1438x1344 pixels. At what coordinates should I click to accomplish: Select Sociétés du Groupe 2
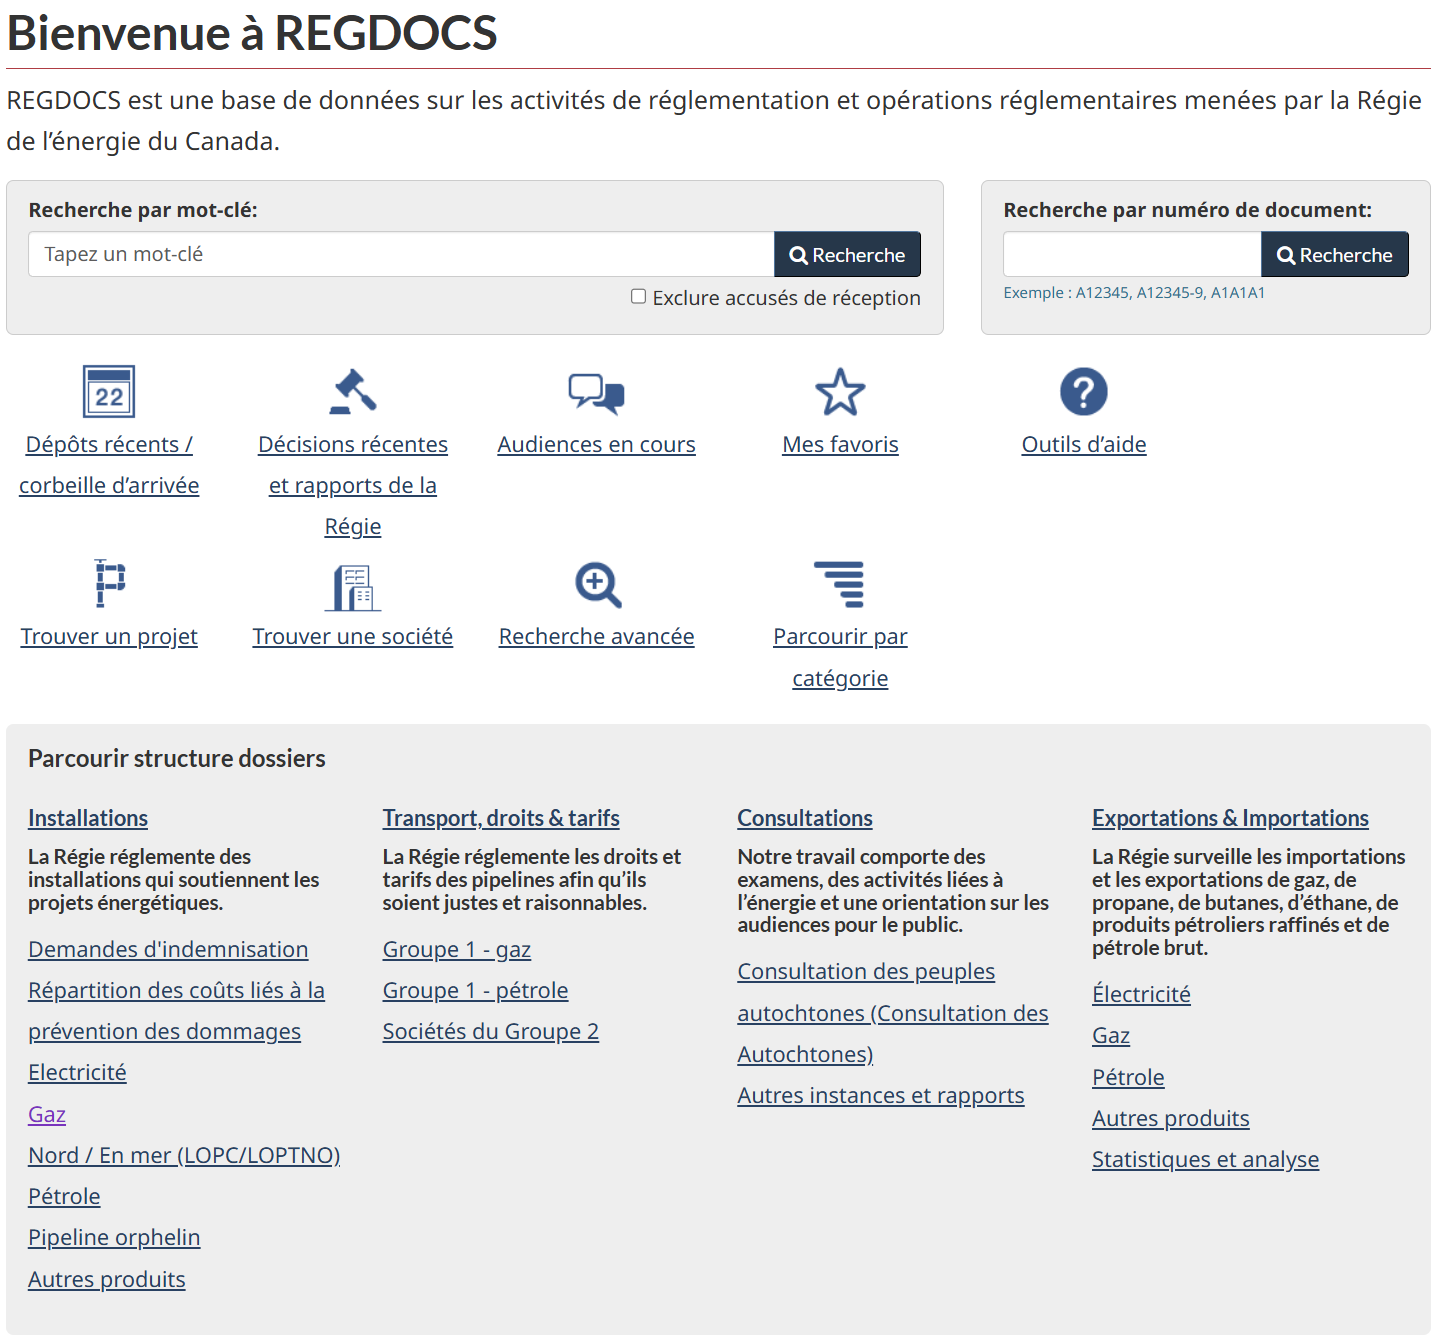click(490, 1031)
